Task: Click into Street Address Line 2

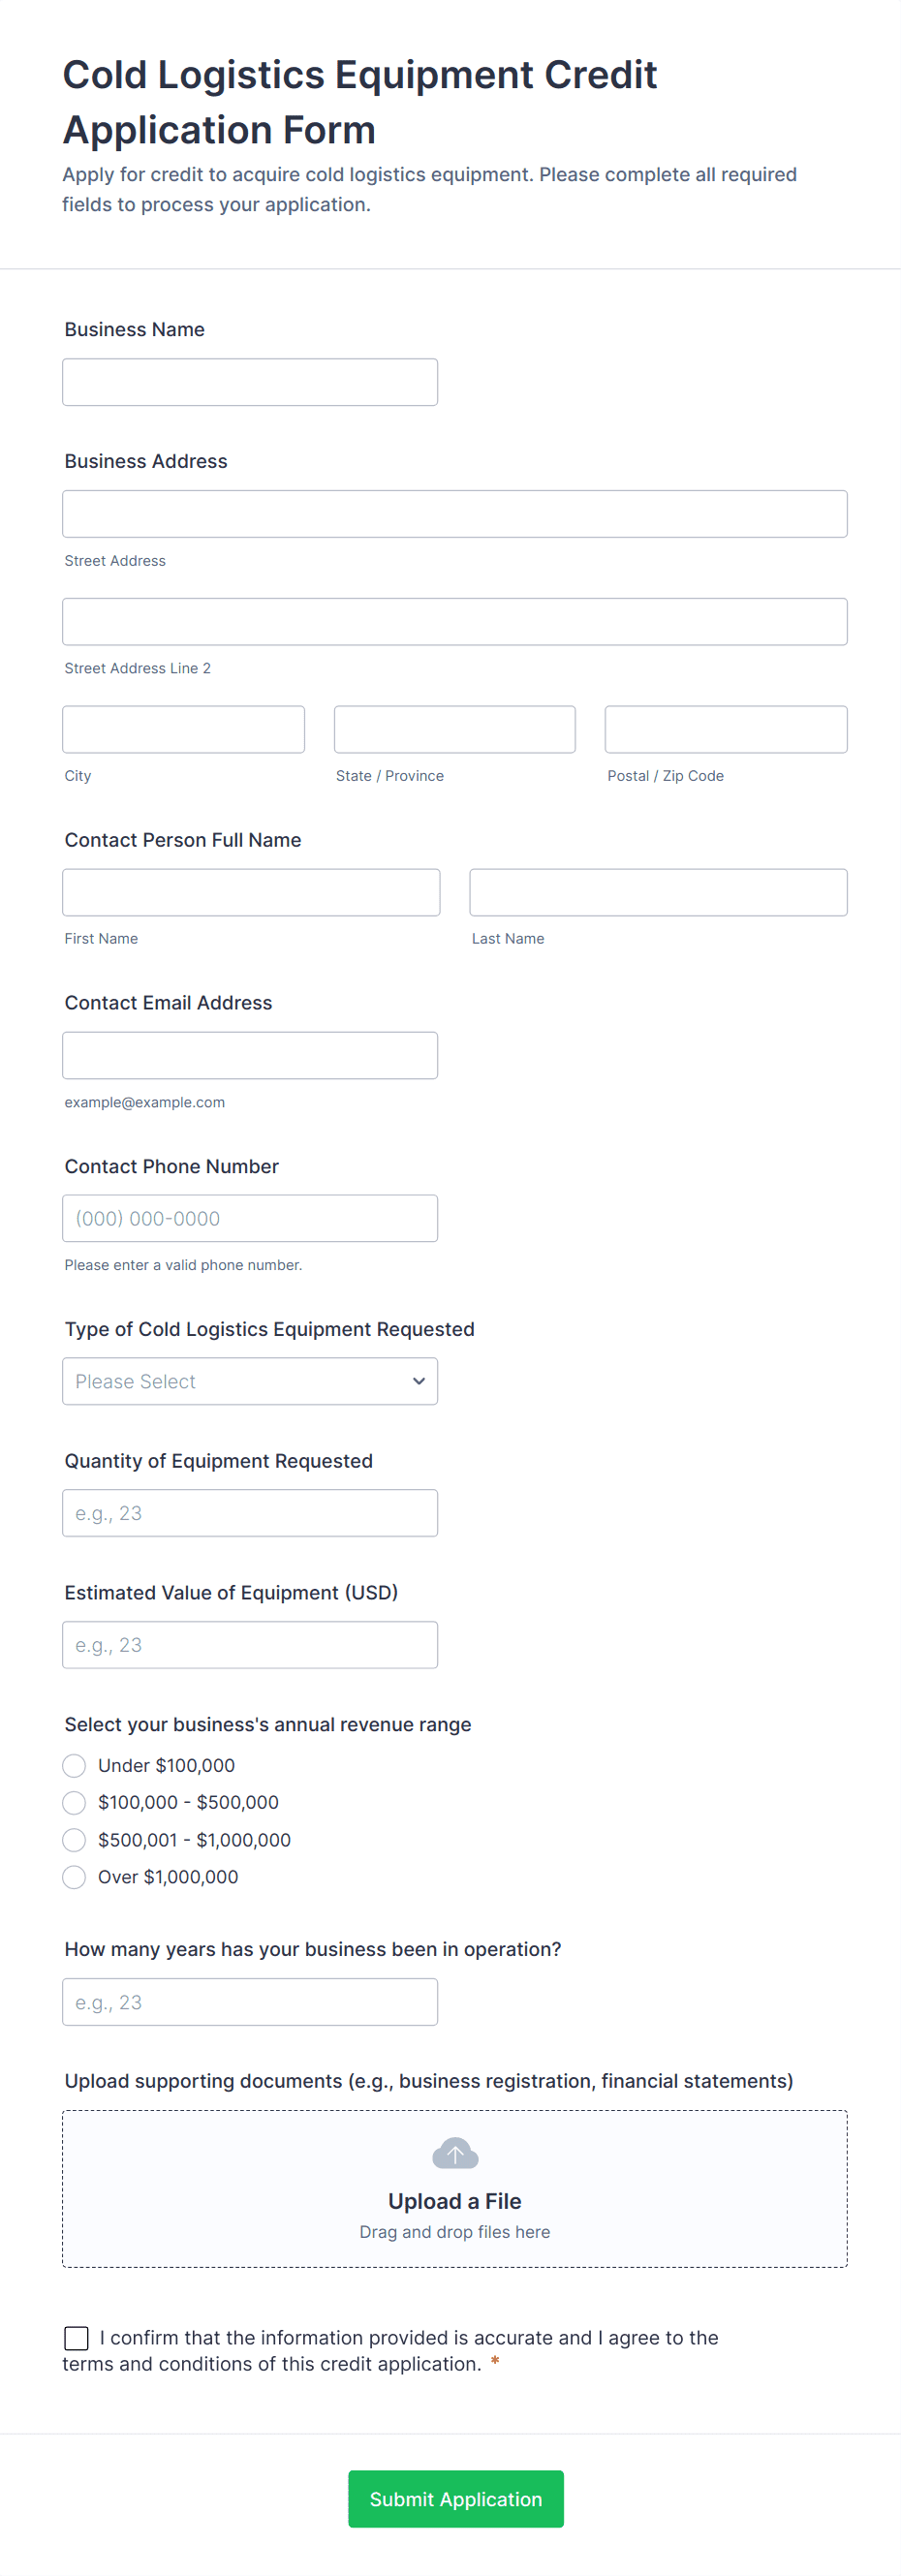Action: pyautogui.click(x=454, y=622)
